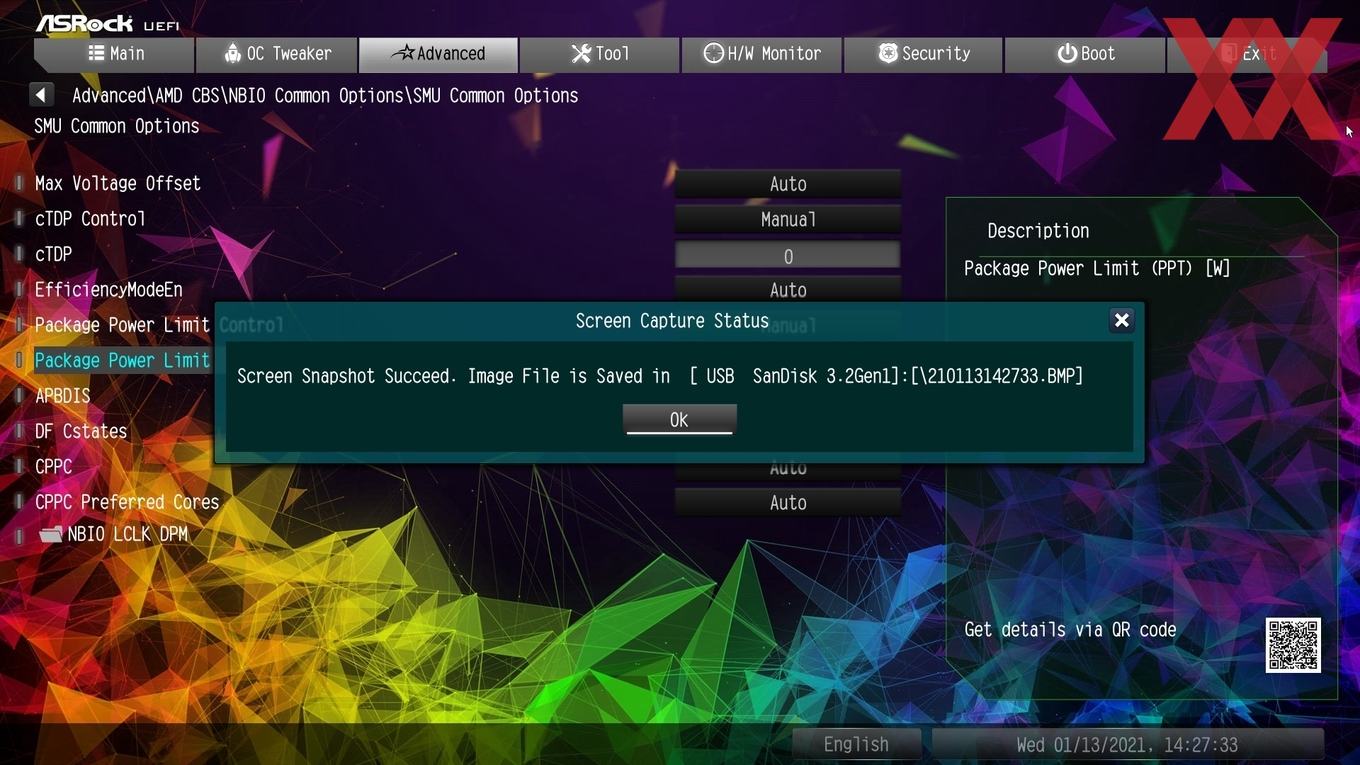Click the ASRock UEFI logo
The width and height of the screenshot is (1360, 765).
click(x=107, y=23)
